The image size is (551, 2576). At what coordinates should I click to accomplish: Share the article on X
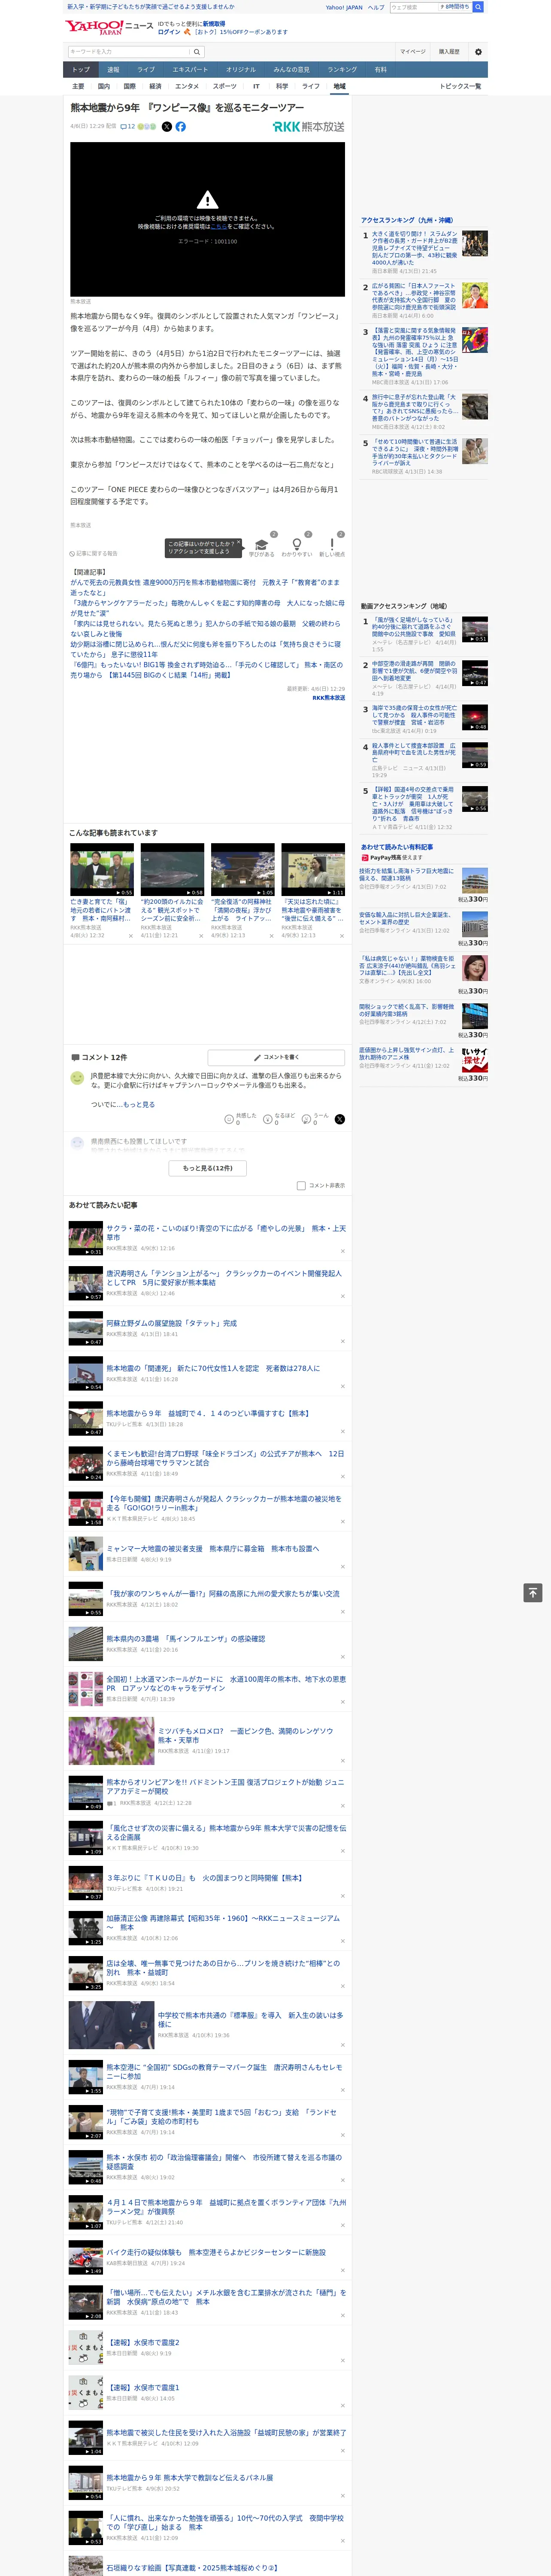167,127
